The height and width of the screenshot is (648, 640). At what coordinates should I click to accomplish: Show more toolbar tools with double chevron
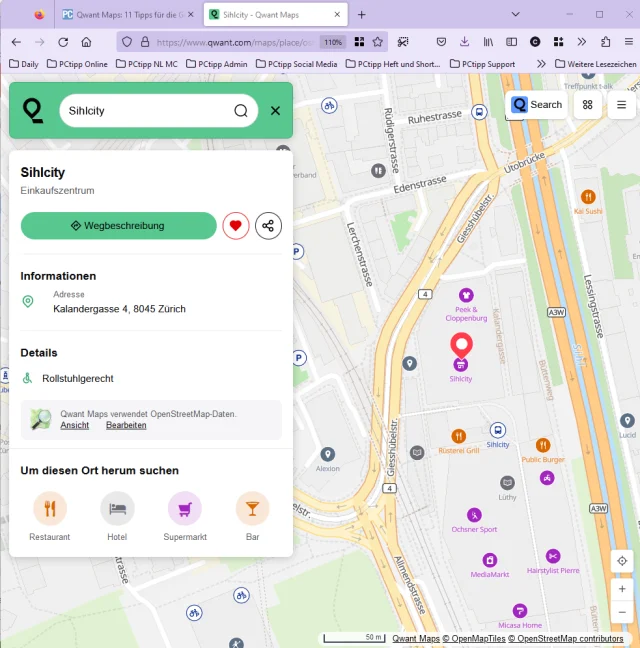coord(582,42)
